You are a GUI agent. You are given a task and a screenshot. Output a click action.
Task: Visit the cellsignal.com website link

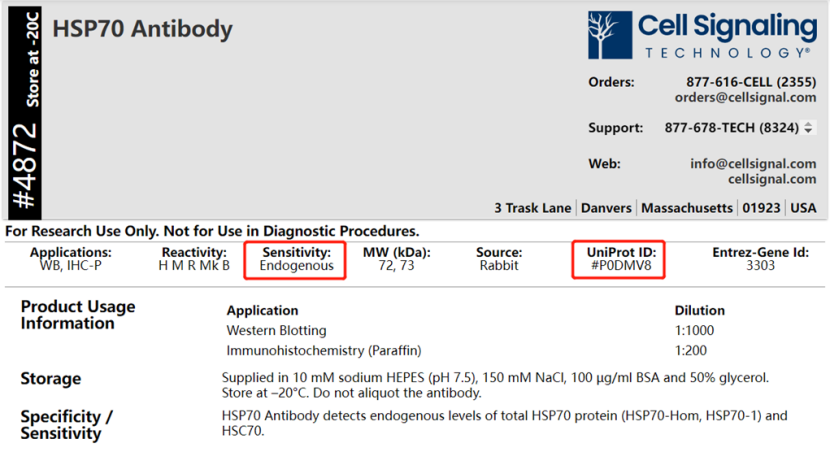[772, 179]
